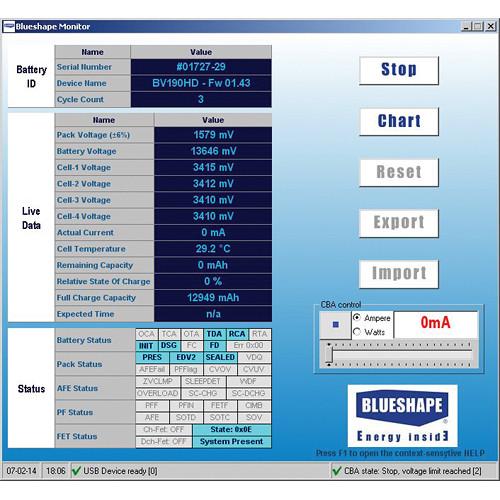Click the OVERLOAD AFE status flag
Image resolution: width=500 pixels, height=500 pixels.
click(x=158, y=393)
